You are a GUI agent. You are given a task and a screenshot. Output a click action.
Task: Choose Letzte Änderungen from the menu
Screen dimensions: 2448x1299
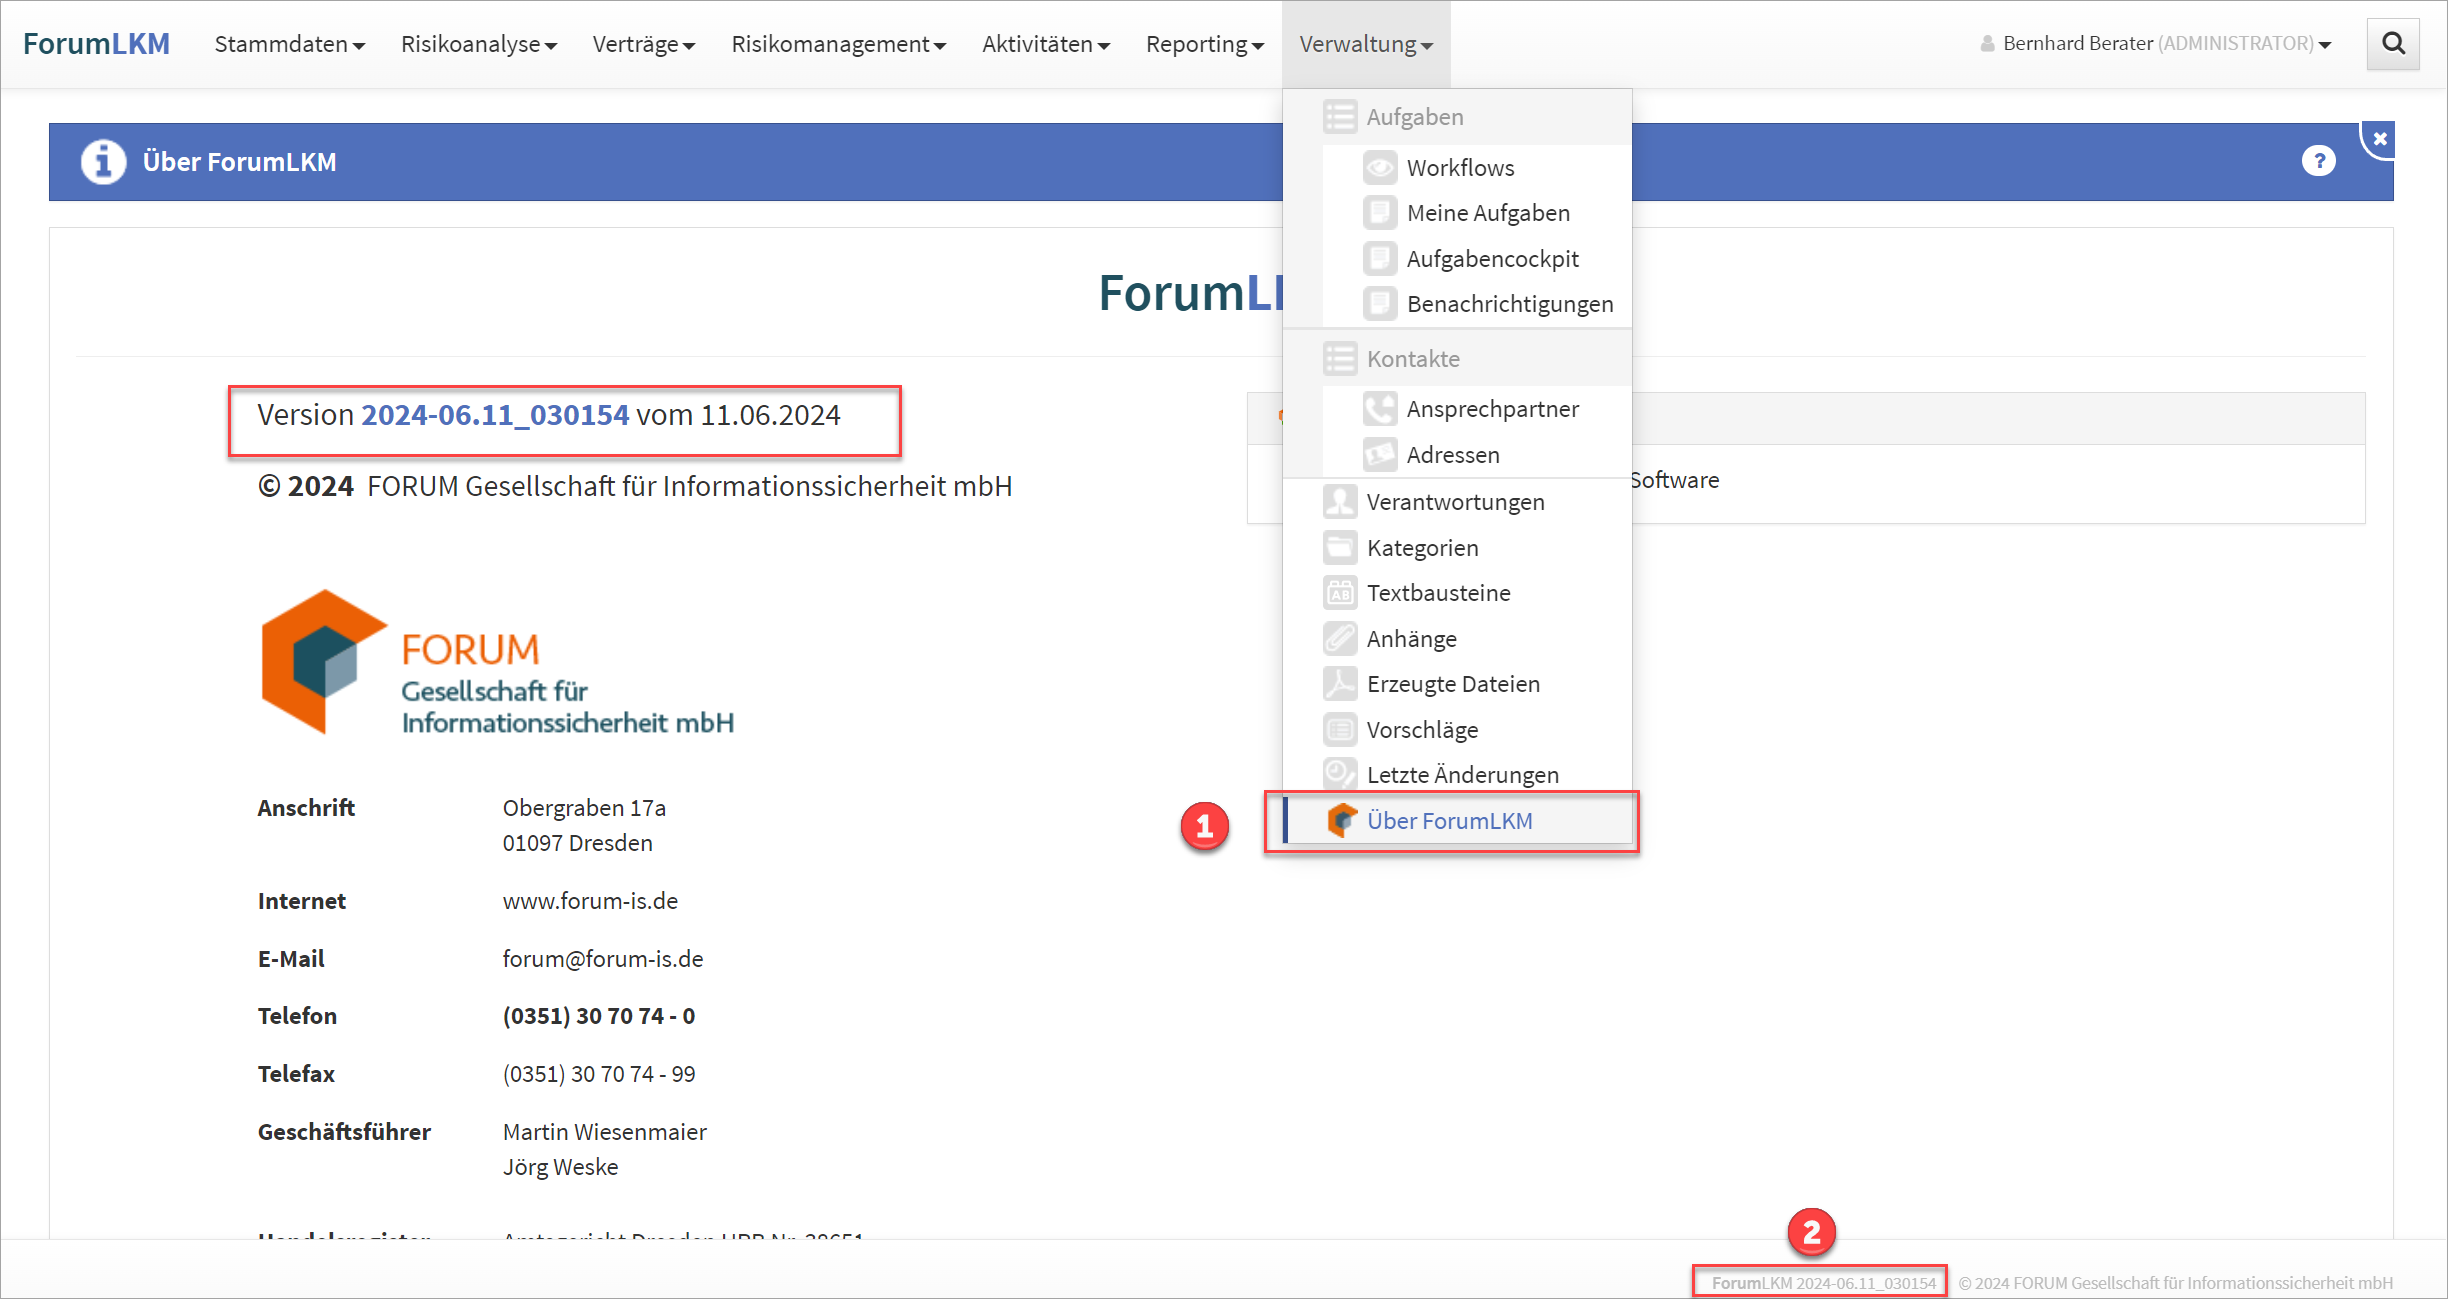click(1462, 775)
